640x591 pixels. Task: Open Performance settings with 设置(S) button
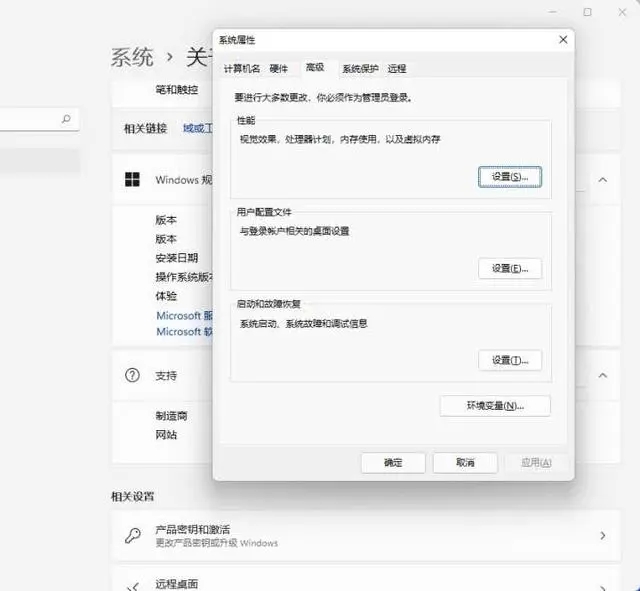tap(510, 177)
